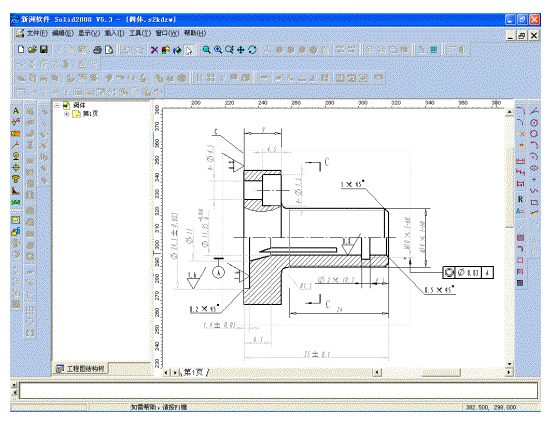Click the 1×45° chamfer annotation in drawing
The width and height of the screenshot is (555, 429).
[353, 184]
